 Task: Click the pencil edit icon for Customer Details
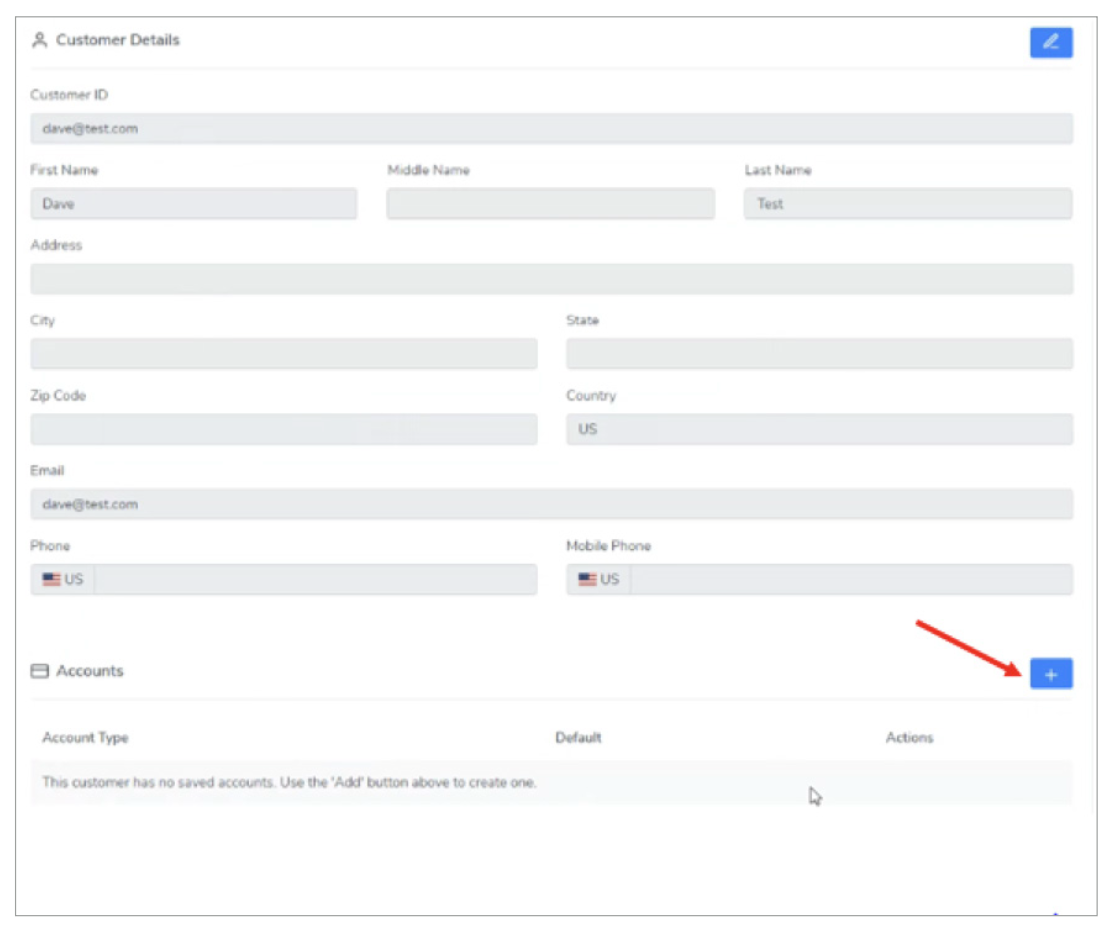[1050, 42]
